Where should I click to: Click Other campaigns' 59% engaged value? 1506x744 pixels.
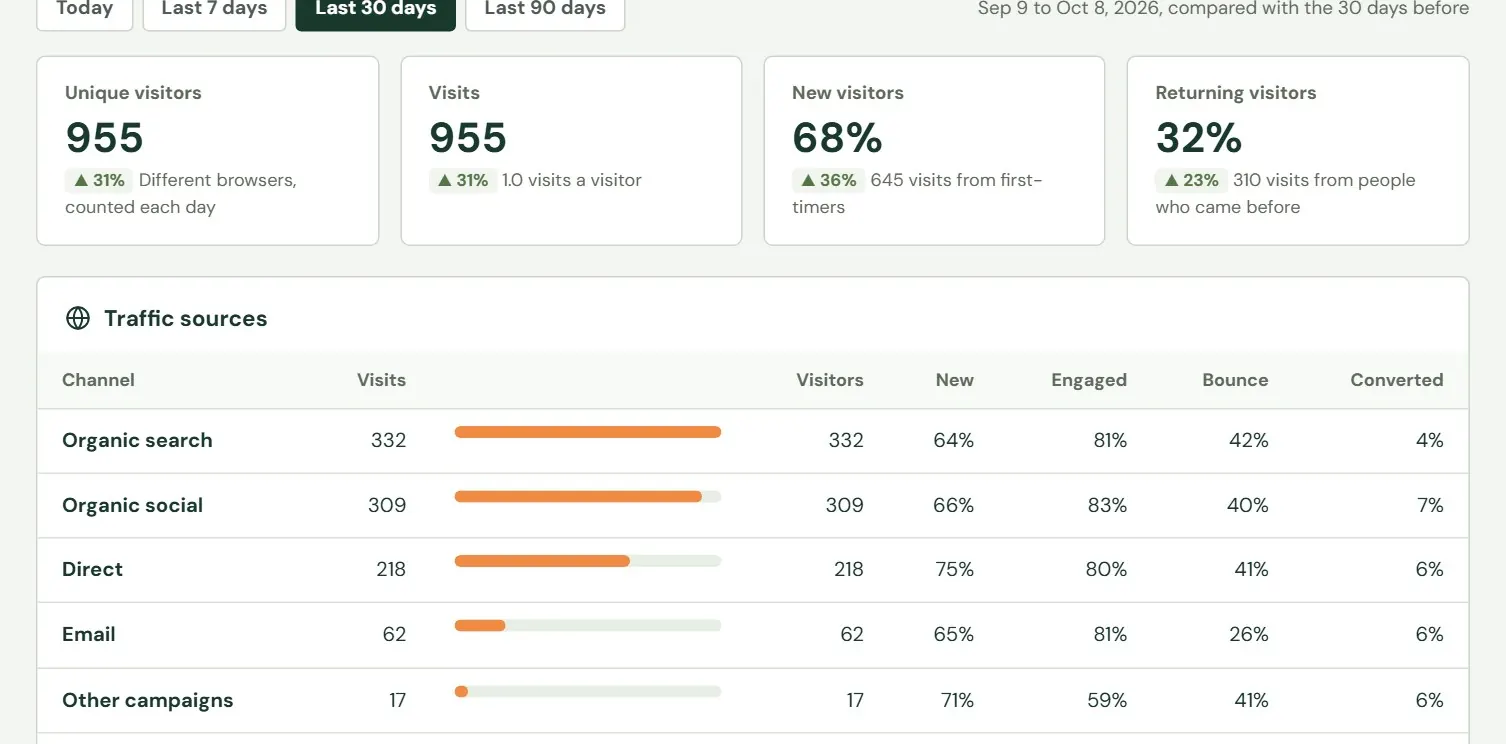[x=1107, y=700]
